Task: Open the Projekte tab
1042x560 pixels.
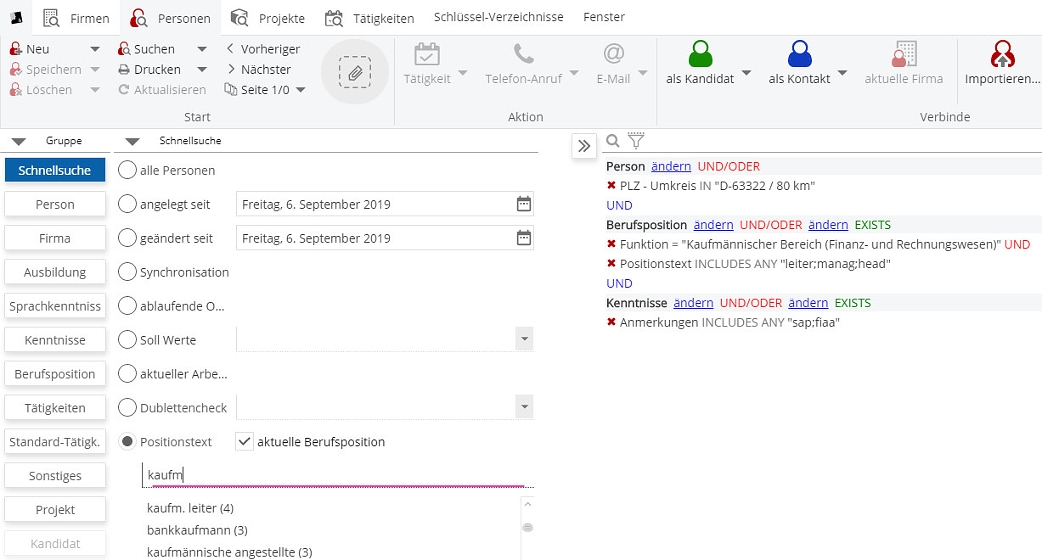Action: (268, 18)
